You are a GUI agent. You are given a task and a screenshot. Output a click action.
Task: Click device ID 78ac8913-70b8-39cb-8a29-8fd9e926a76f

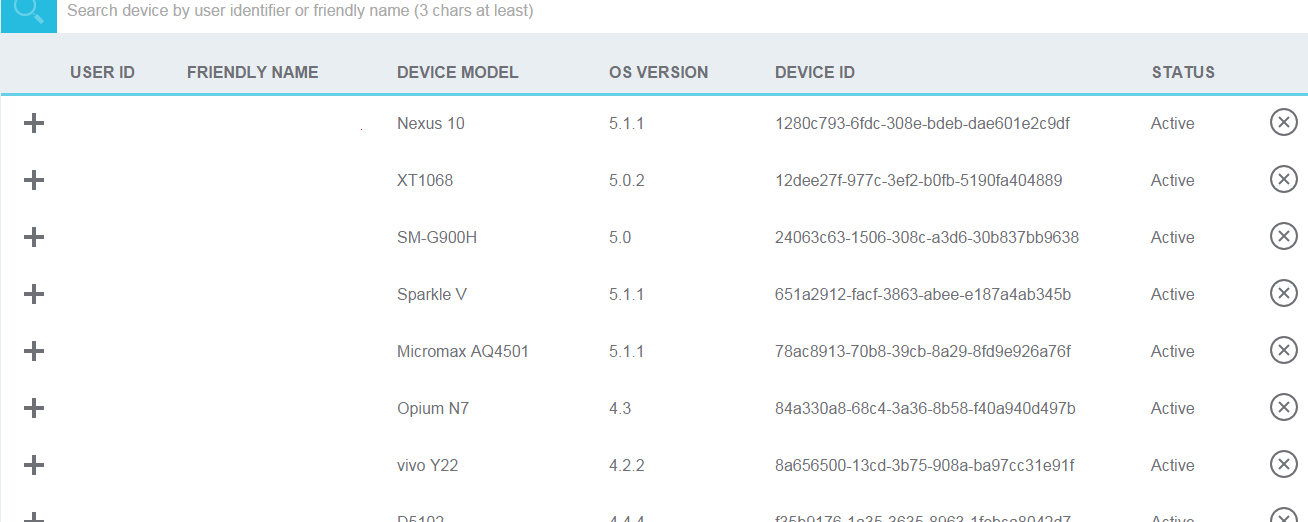coord(923,351)
